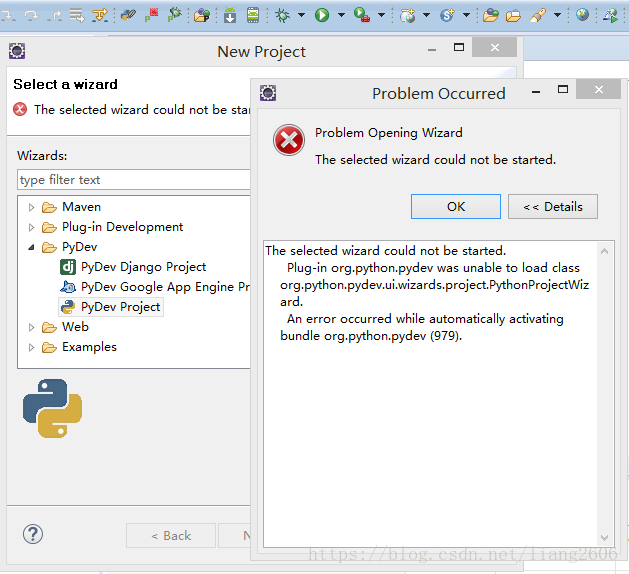Click the PyDev folder label

(79, 247)
